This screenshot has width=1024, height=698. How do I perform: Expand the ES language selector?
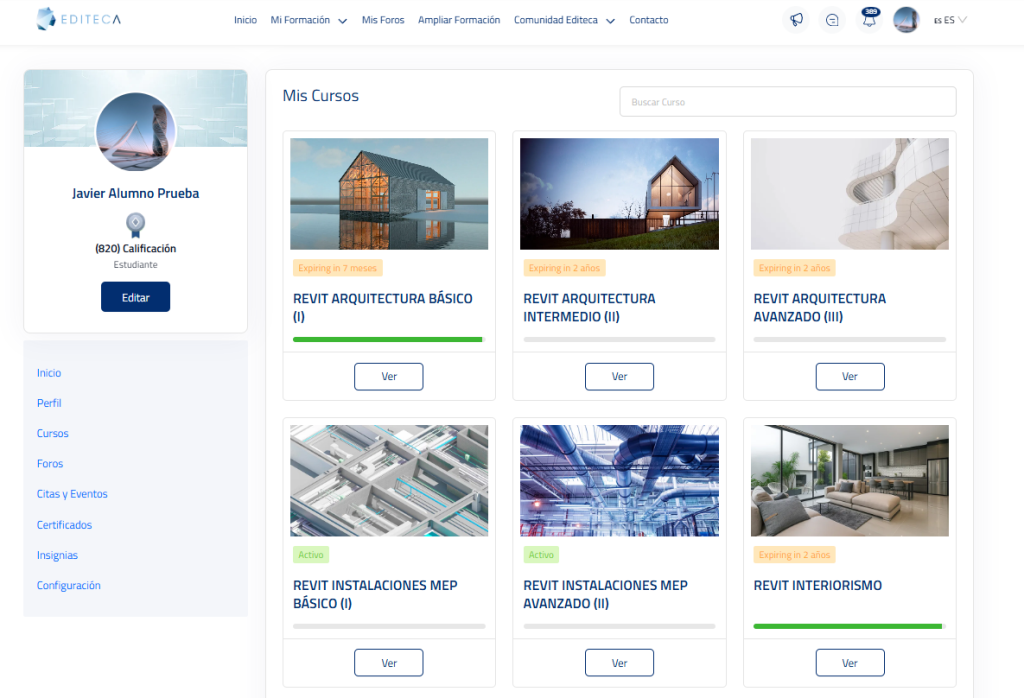tap(950, 20)
